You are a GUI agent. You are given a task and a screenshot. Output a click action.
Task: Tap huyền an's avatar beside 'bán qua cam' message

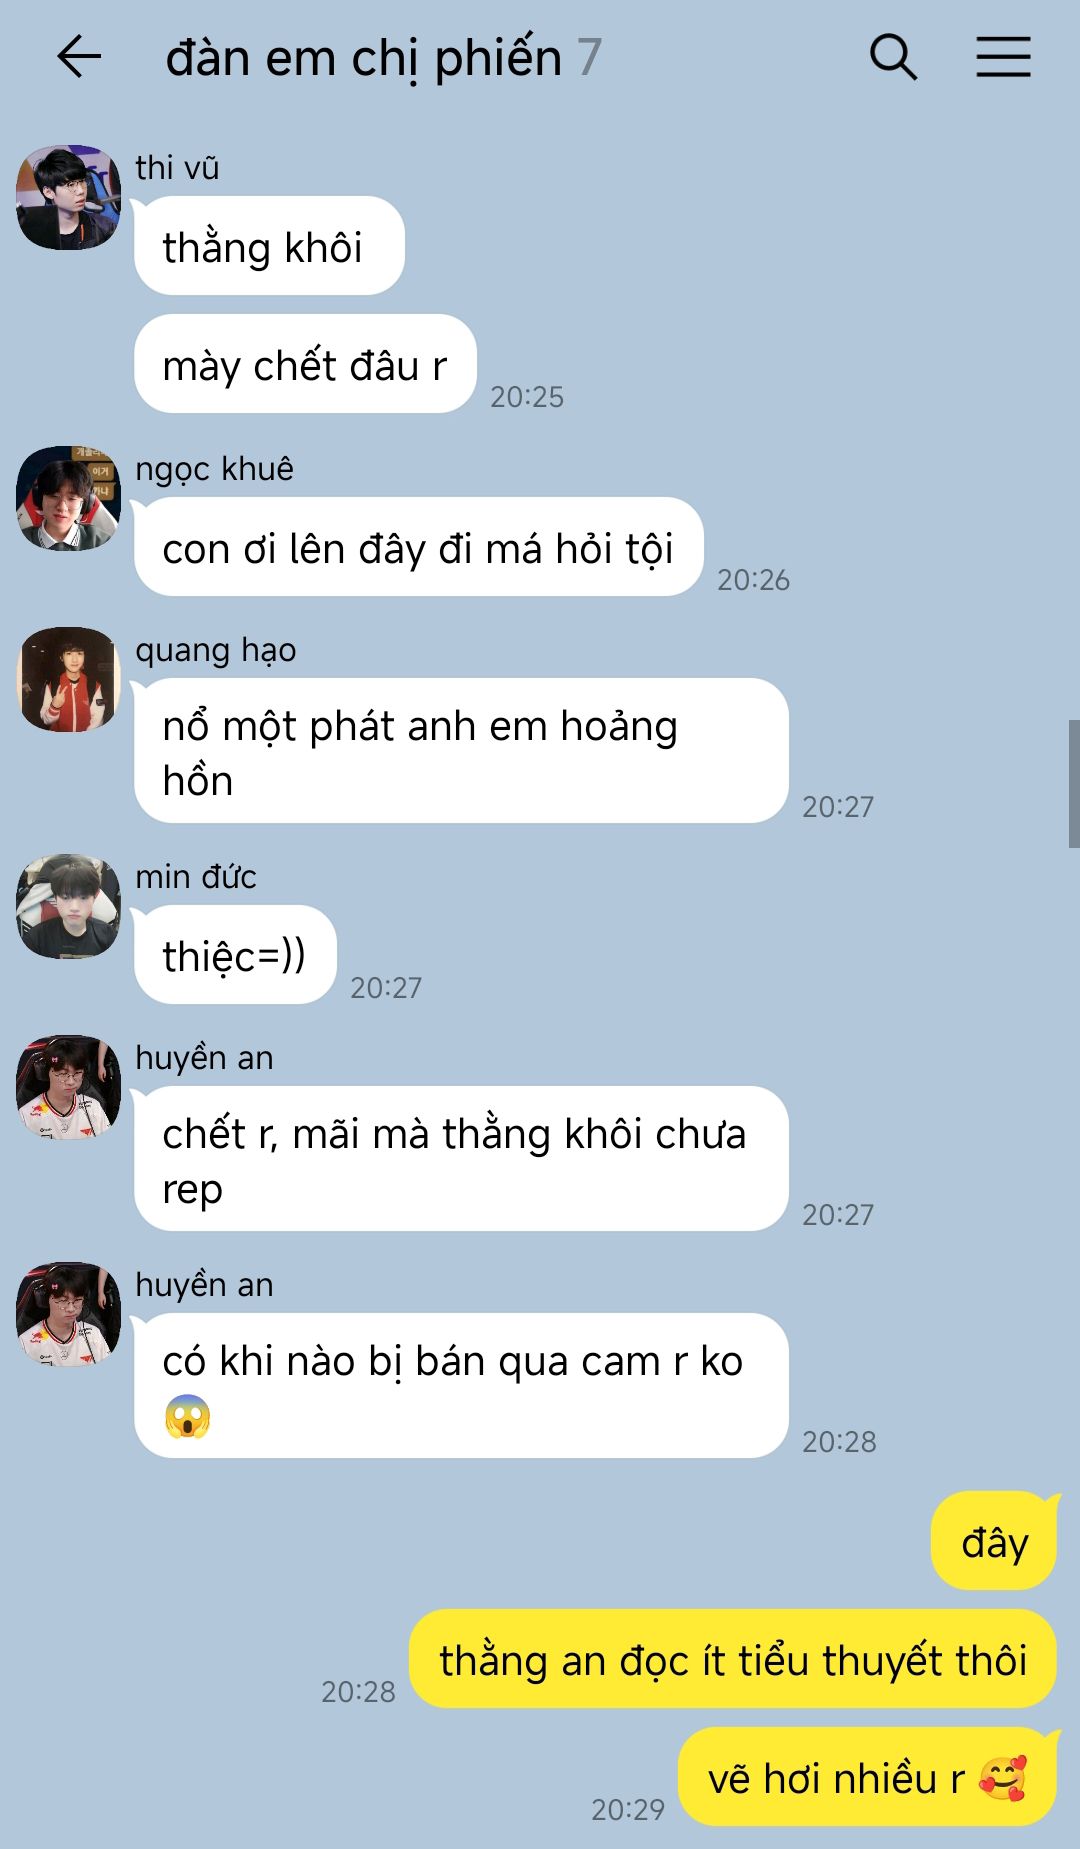coord(69,1314)
